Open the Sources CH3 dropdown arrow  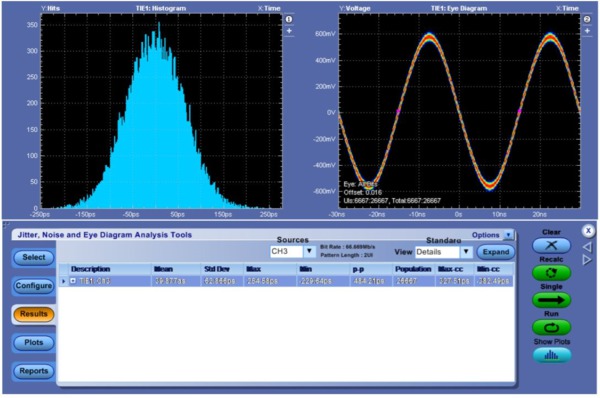309,251
